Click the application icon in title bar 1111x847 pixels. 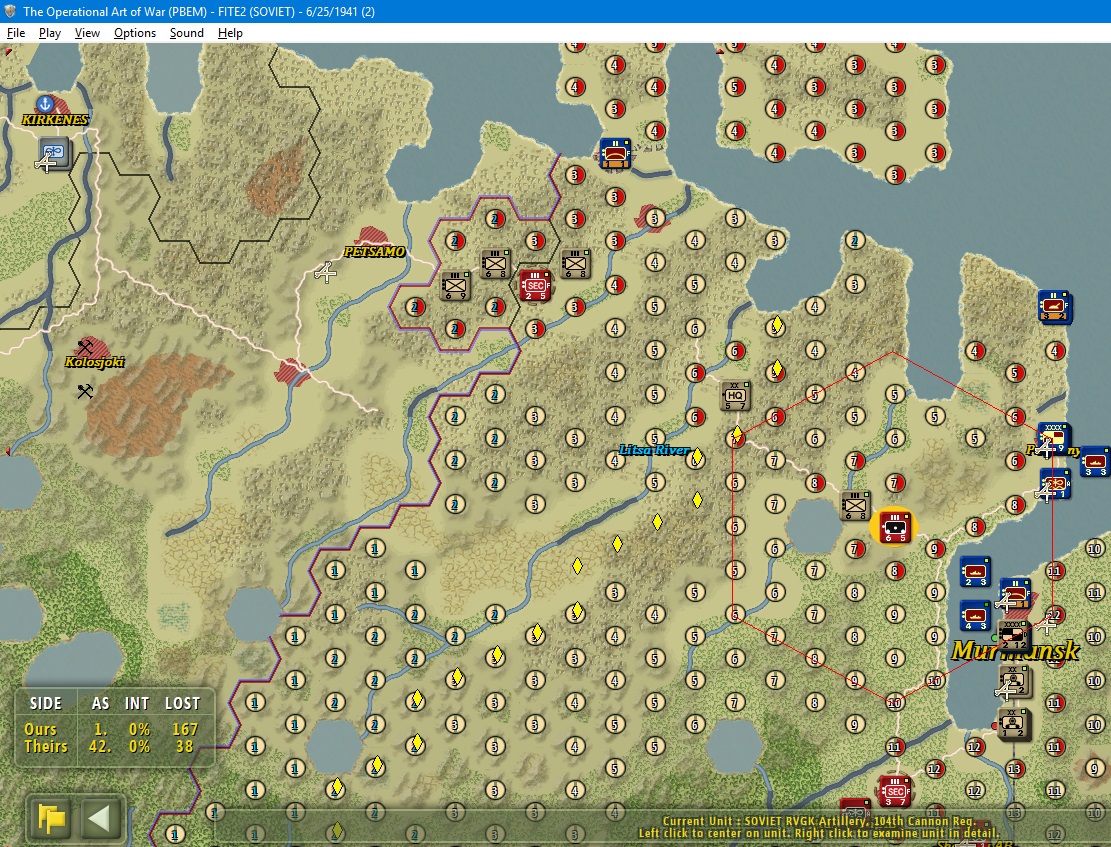click(x=10, y=11)
